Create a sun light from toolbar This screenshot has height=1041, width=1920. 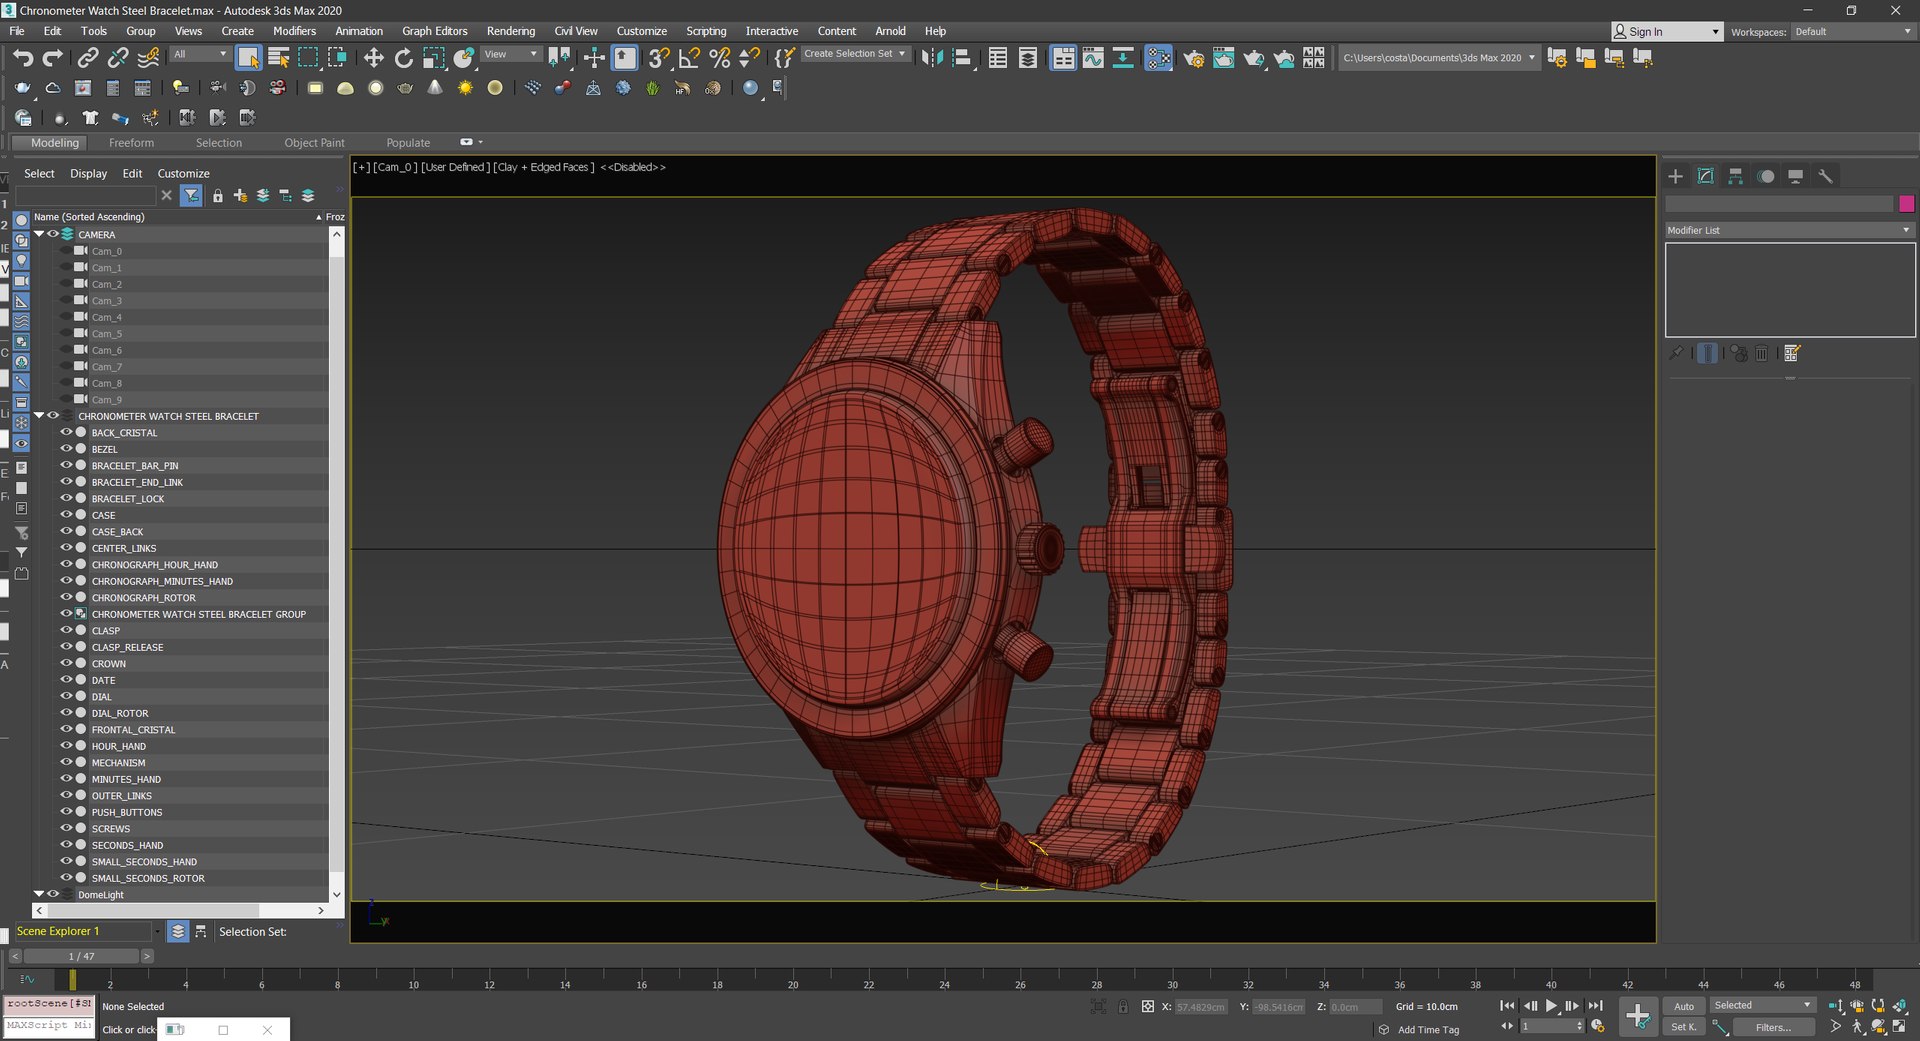465,88
